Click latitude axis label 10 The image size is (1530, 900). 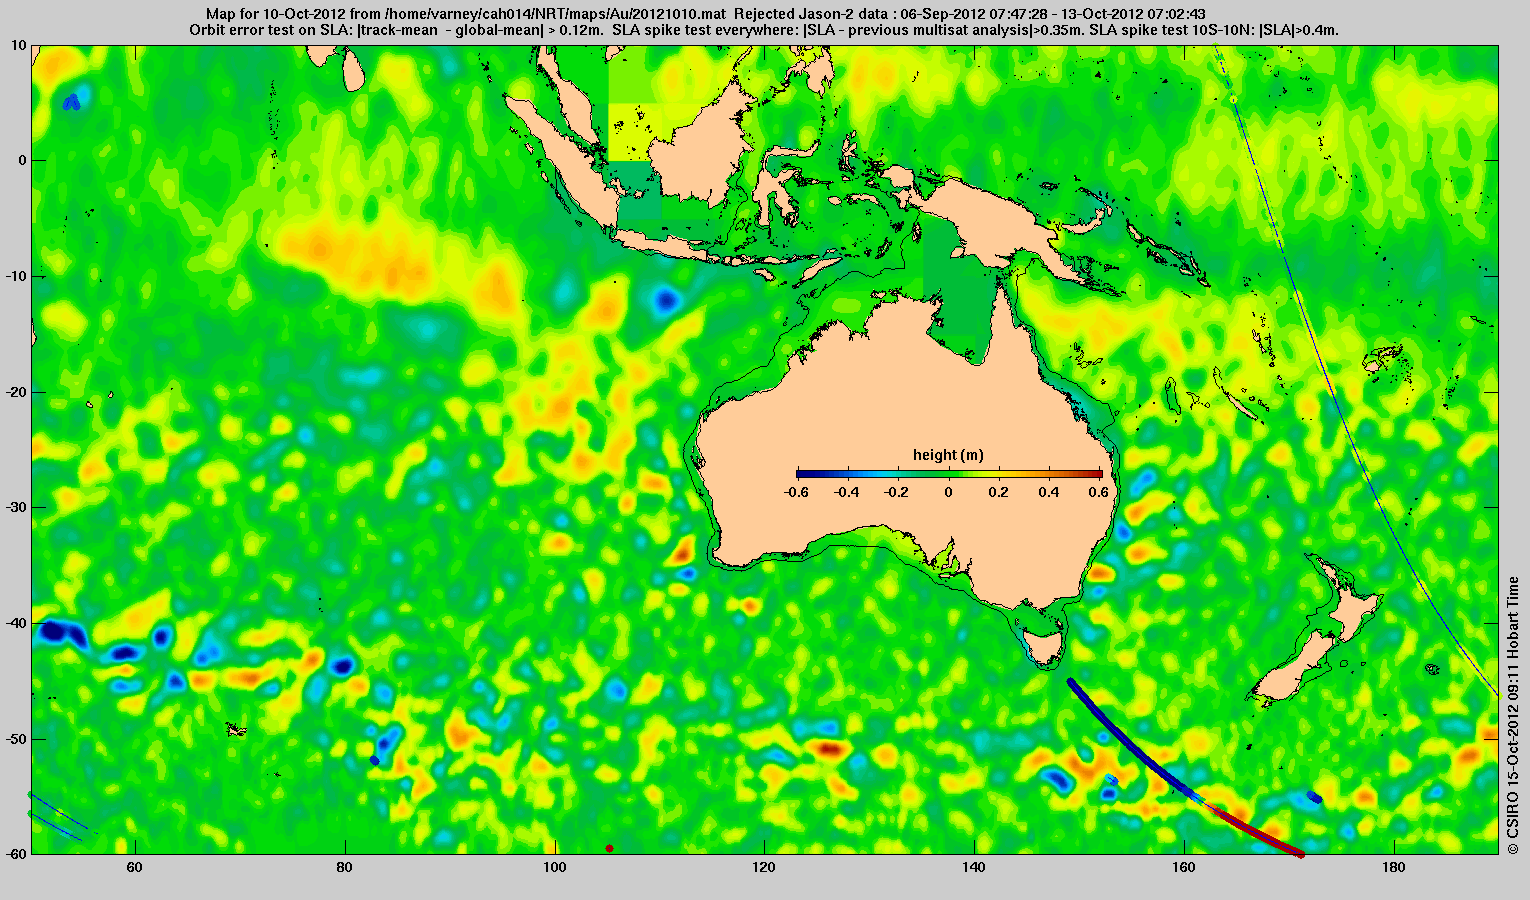(x=19, y=45)
